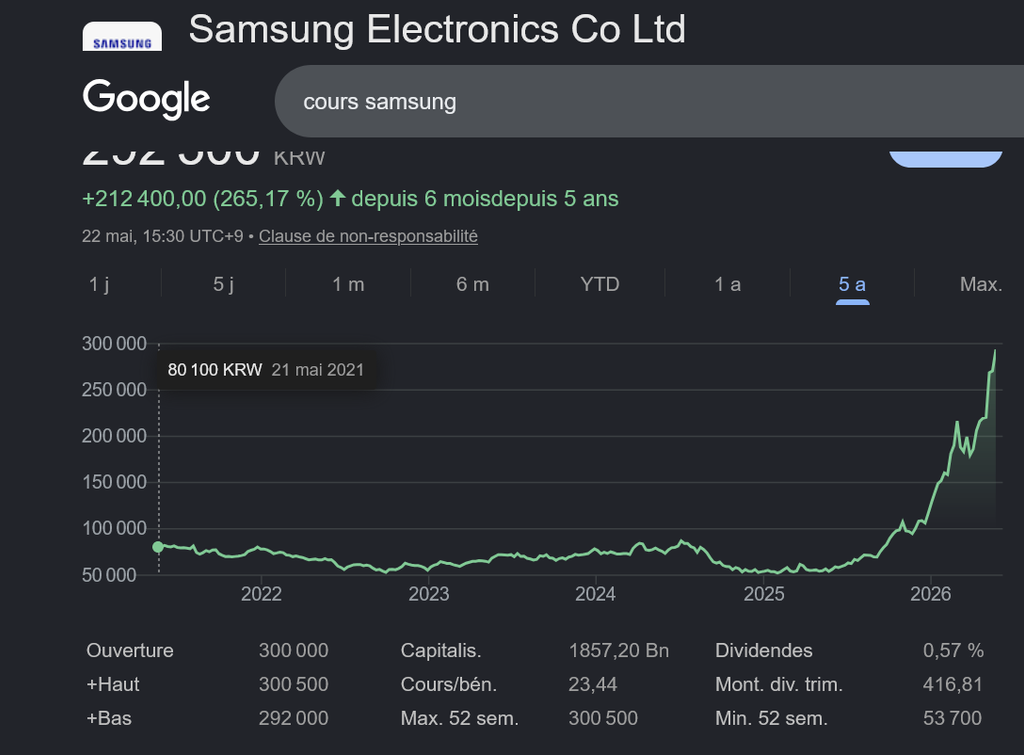Click the Capitalis. value 1857,20 Bn
The width and height of the screenshot is (1024, 755).
tap(618, 651)
